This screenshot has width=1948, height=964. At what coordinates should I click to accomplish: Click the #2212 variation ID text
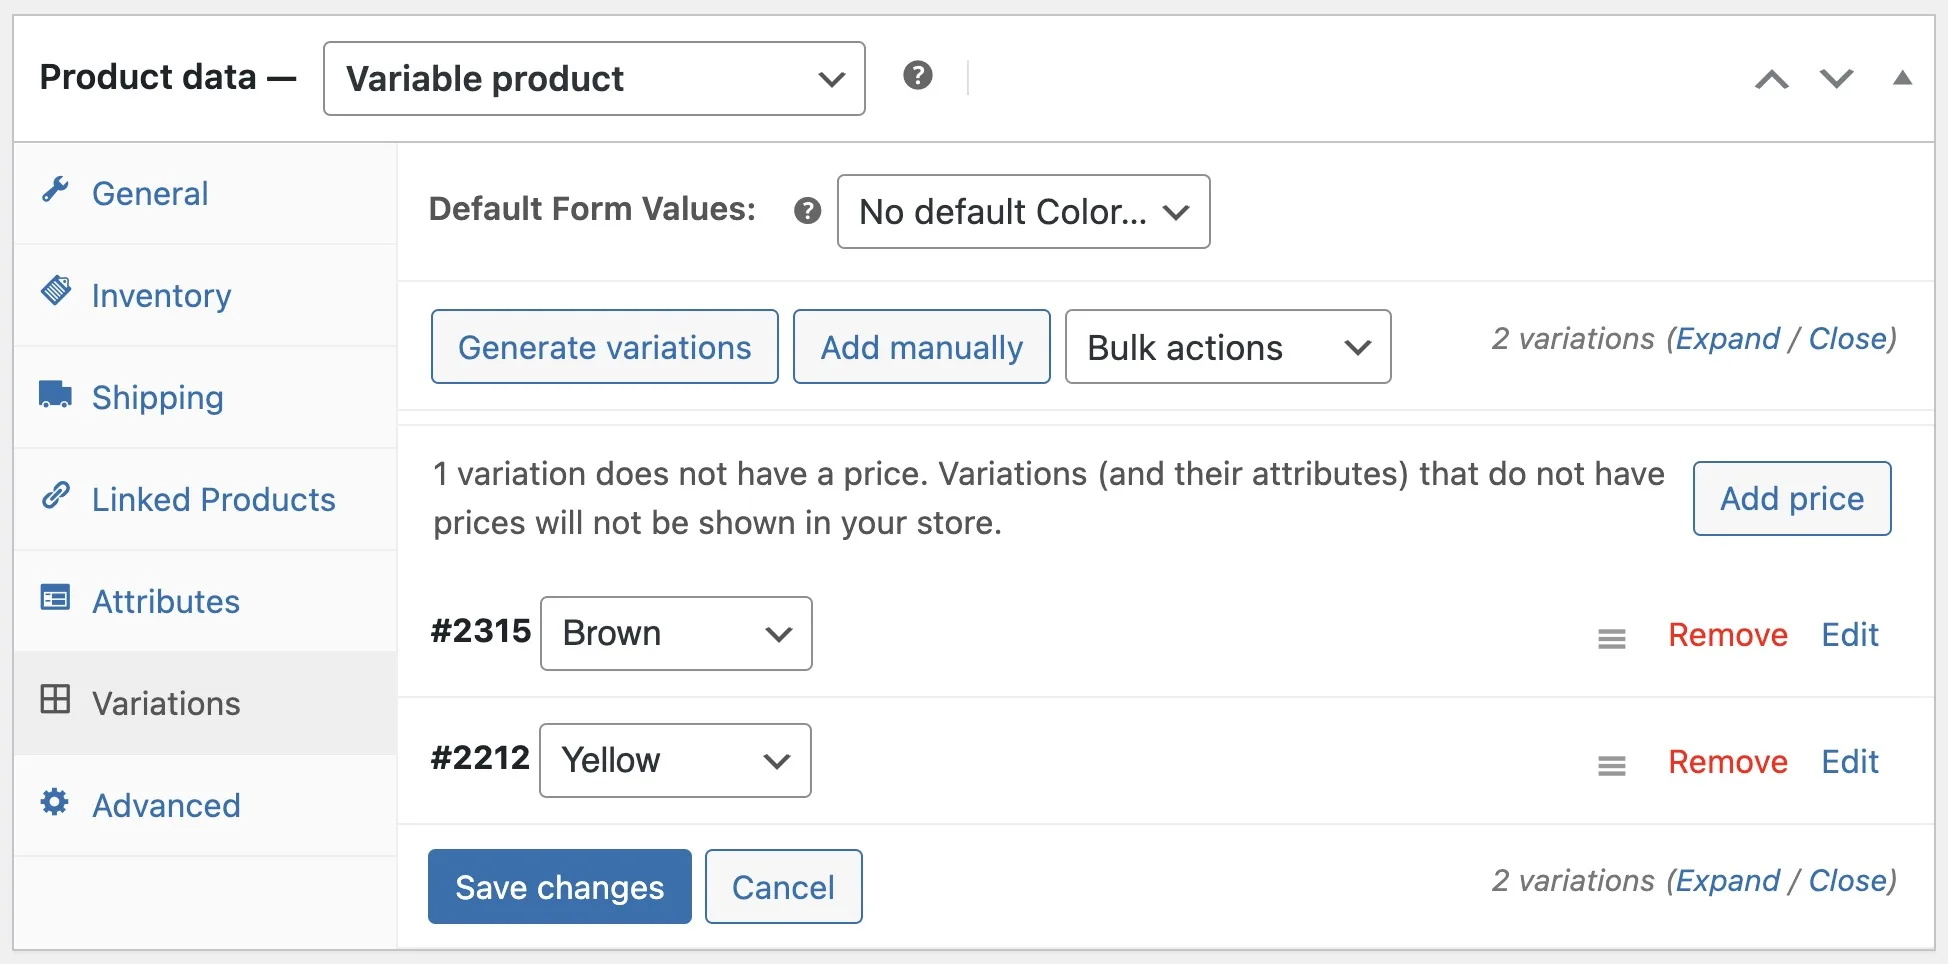click(x=480, y=758)
